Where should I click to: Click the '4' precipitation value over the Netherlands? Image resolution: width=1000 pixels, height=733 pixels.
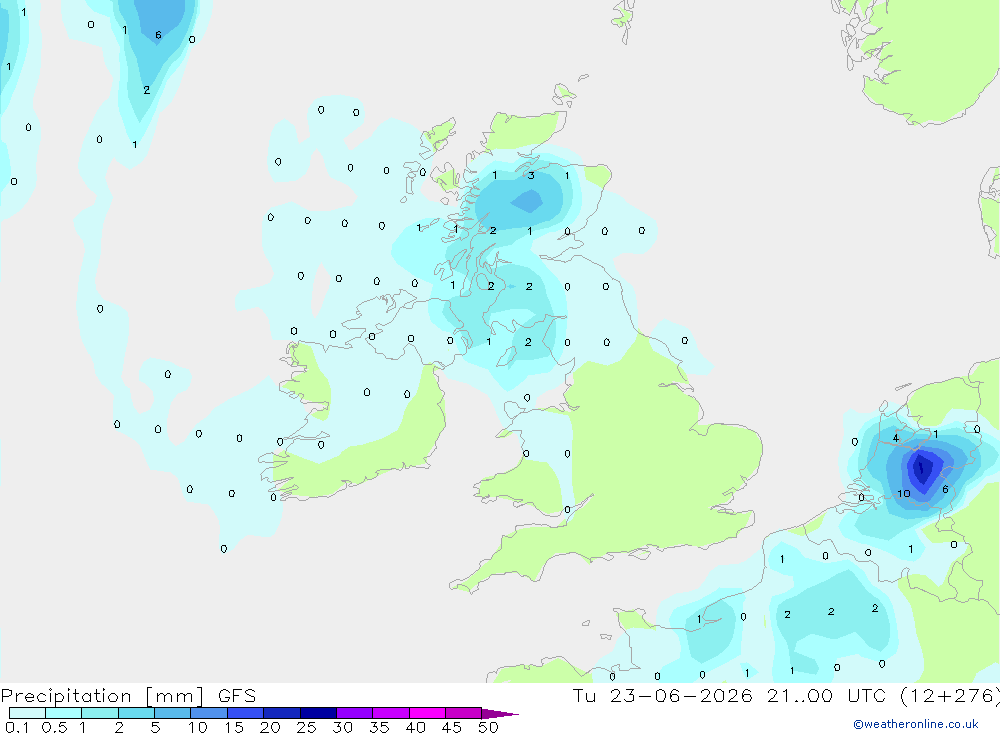pyautogui.click(x=896, y=438)
